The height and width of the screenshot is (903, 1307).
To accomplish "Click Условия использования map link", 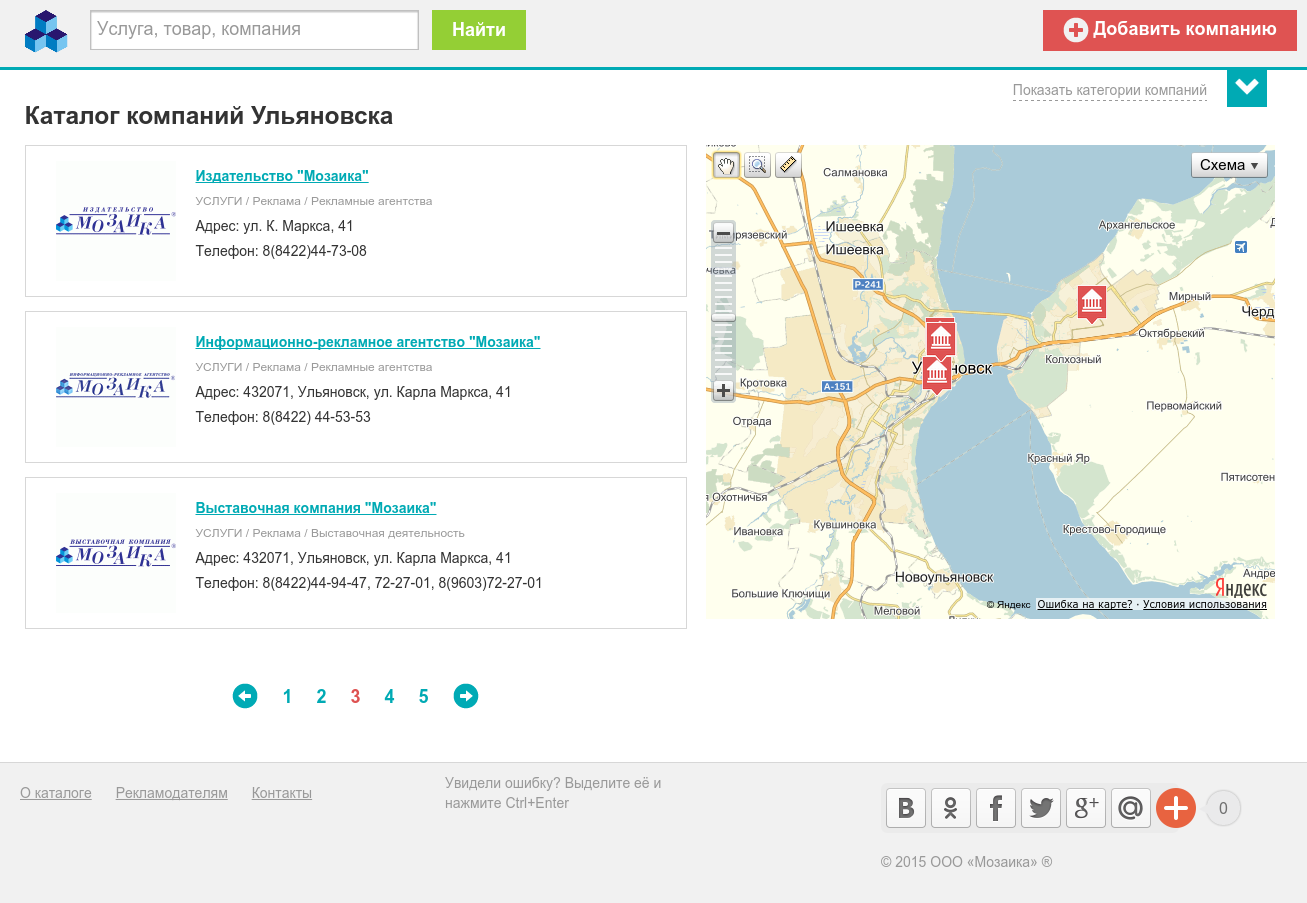I will 1205,604.
